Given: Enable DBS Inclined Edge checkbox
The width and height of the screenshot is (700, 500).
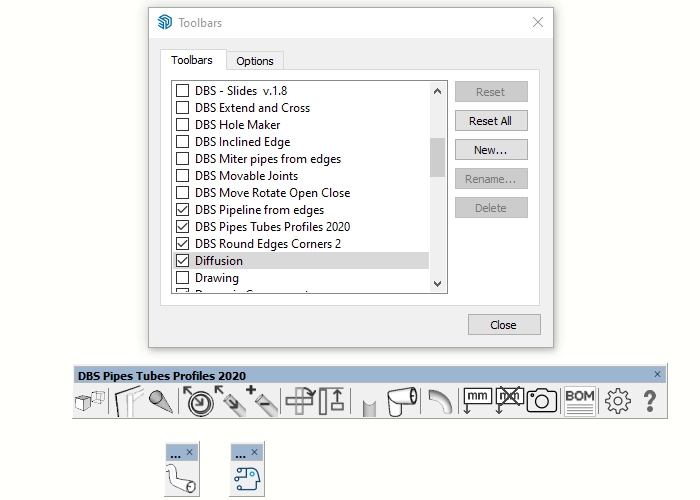Looking at the screenshot, I should tap(182, 142).
